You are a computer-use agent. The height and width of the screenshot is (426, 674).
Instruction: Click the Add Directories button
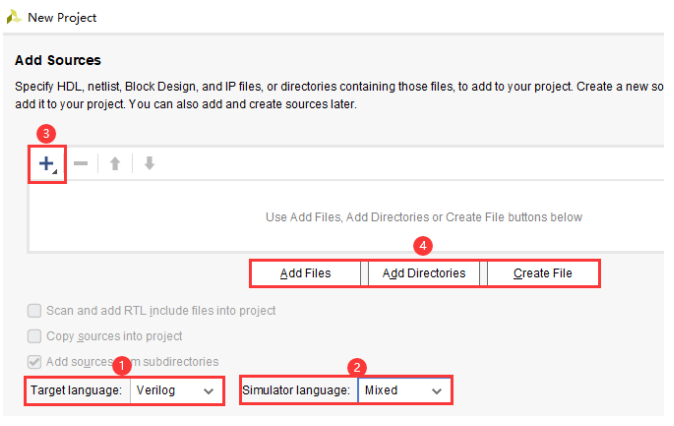pos(424,273)
